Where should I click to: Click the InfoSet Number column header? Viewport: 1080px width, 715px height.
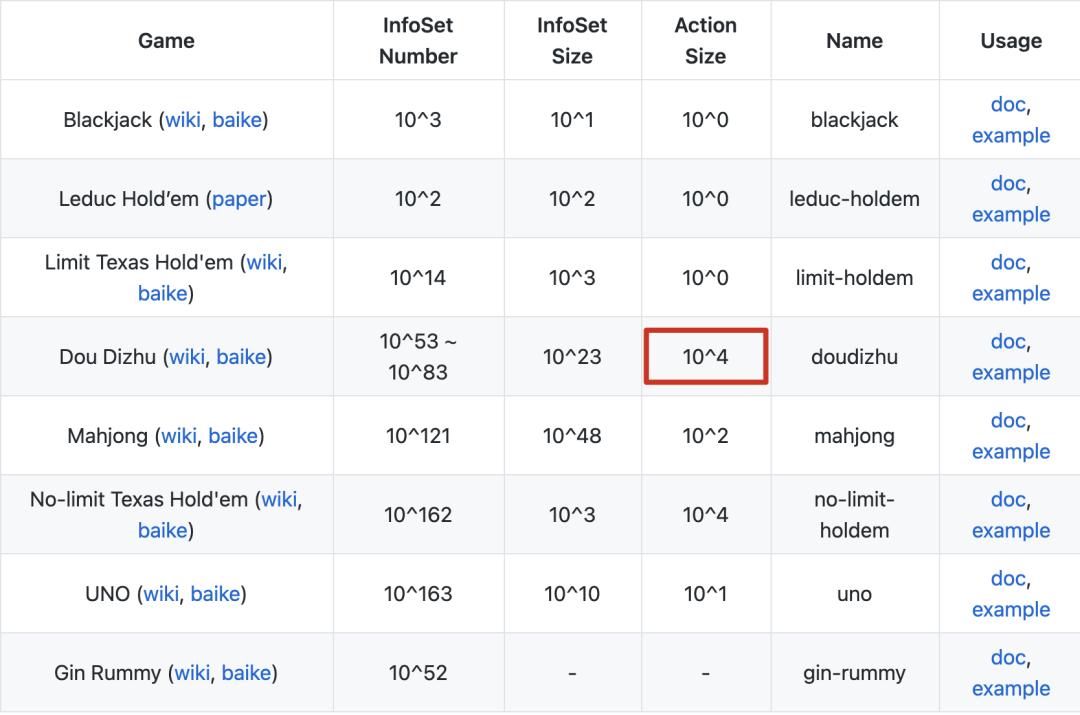(418, 41)
